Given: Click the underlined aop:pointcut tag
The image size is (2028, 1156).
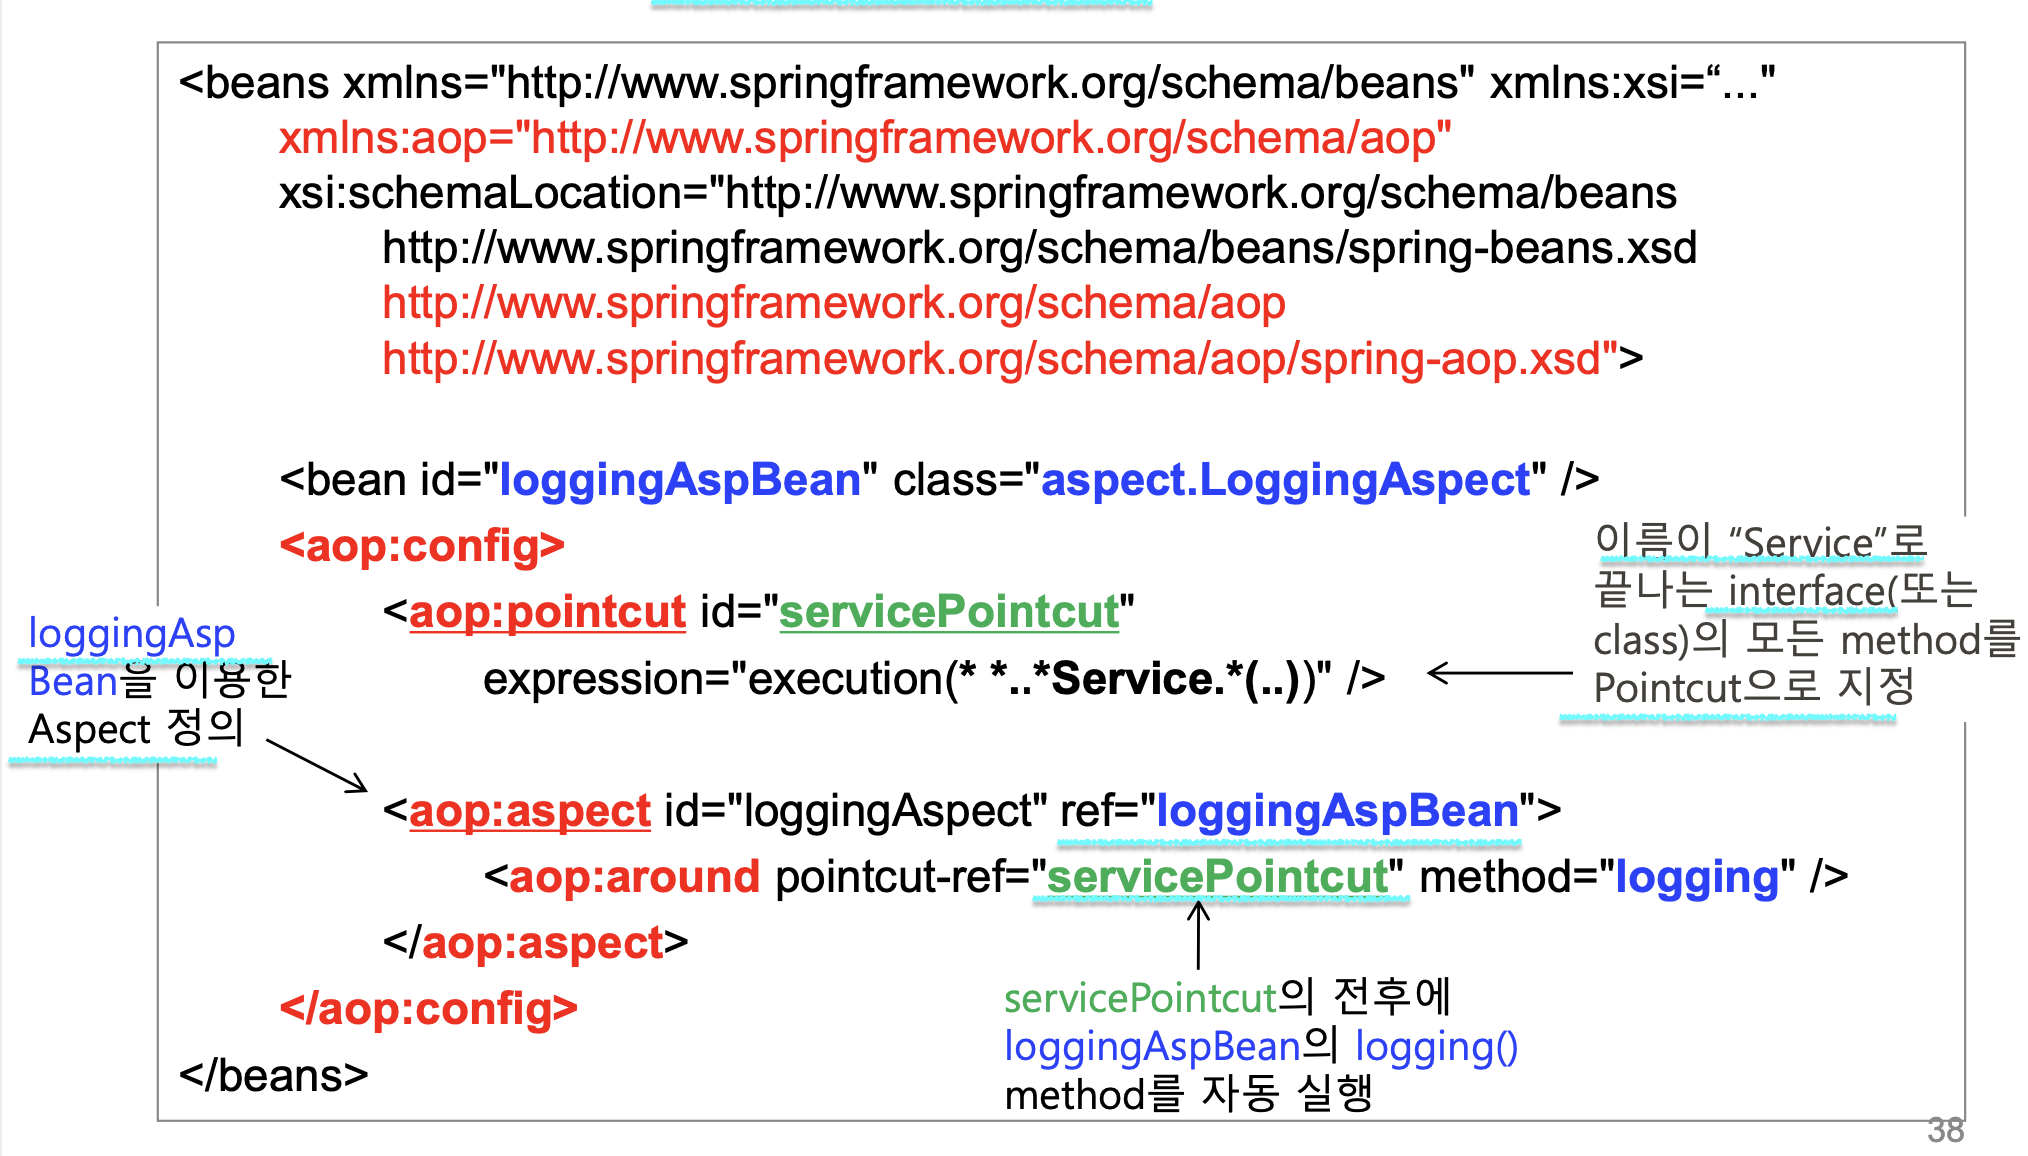Looking at the screenshot, I should [x=547, y=612].
